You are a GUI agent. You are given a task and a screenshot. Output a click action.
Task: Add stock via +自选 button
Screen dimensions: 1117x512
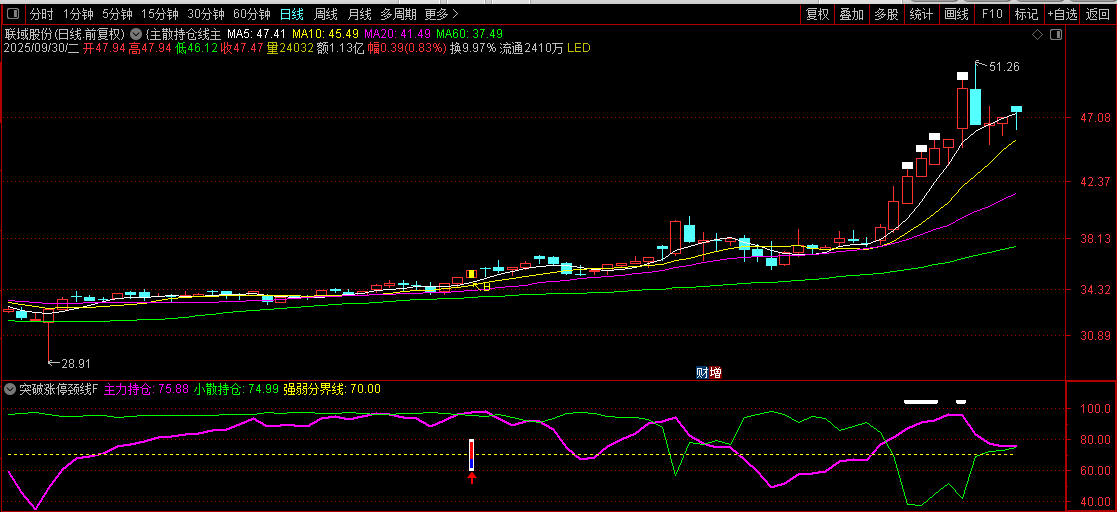pyautogui.click(x=1062, y=14)
